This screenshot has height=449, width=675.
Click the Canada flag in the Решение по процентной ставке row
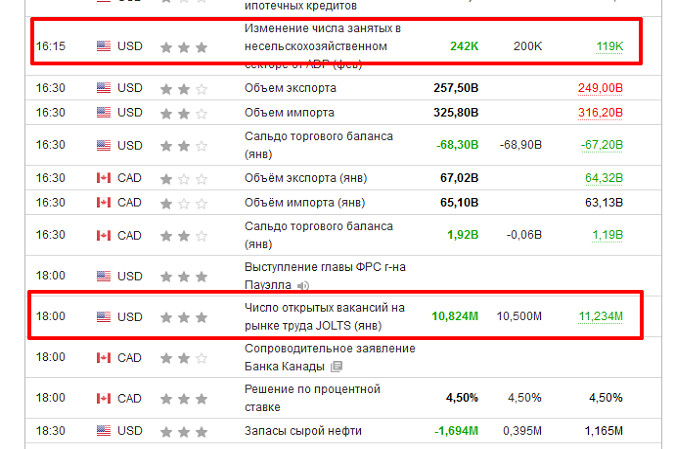(104, 398)
